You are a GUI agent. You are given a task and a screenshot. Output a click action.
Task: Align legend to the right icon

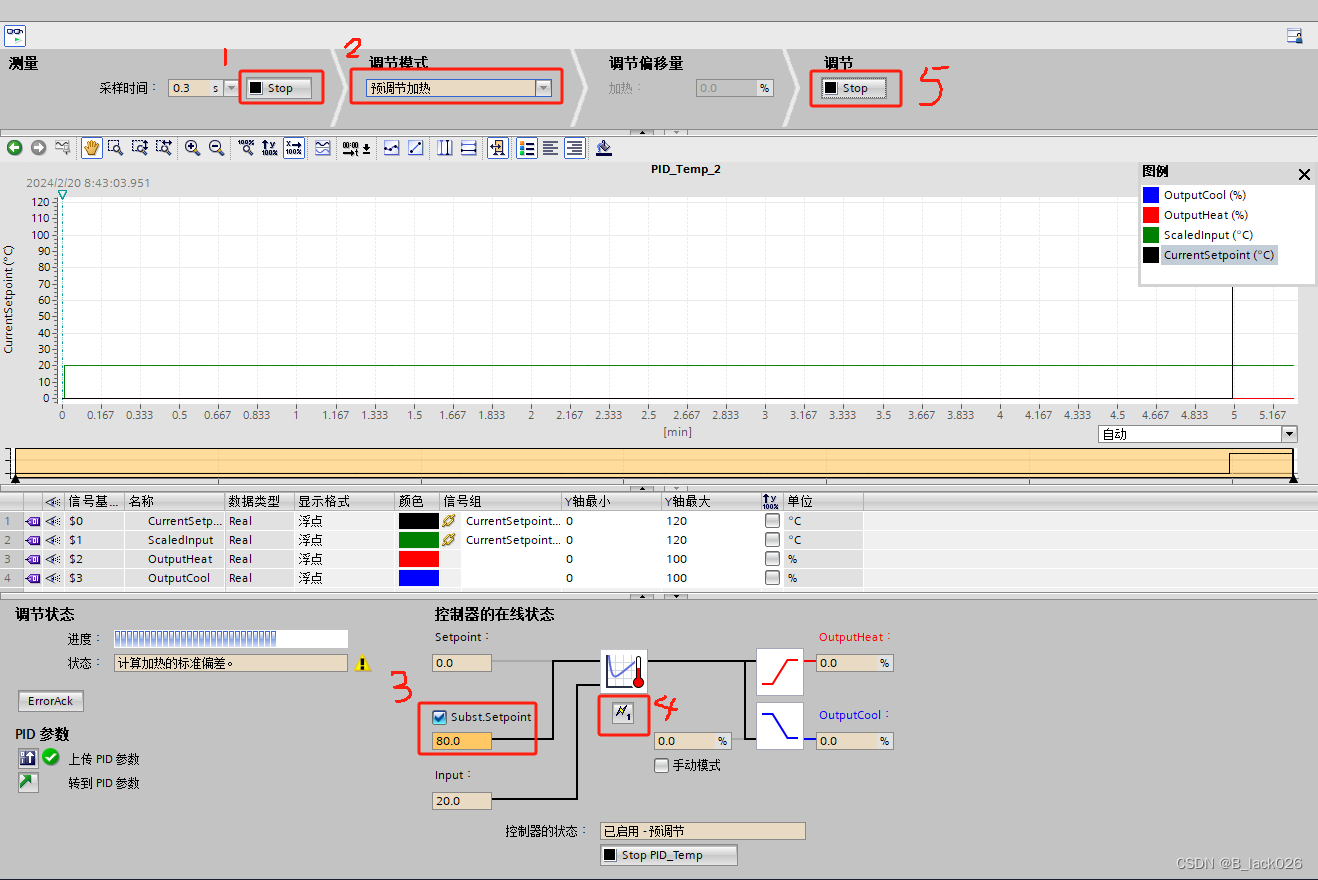coord(575,148)
